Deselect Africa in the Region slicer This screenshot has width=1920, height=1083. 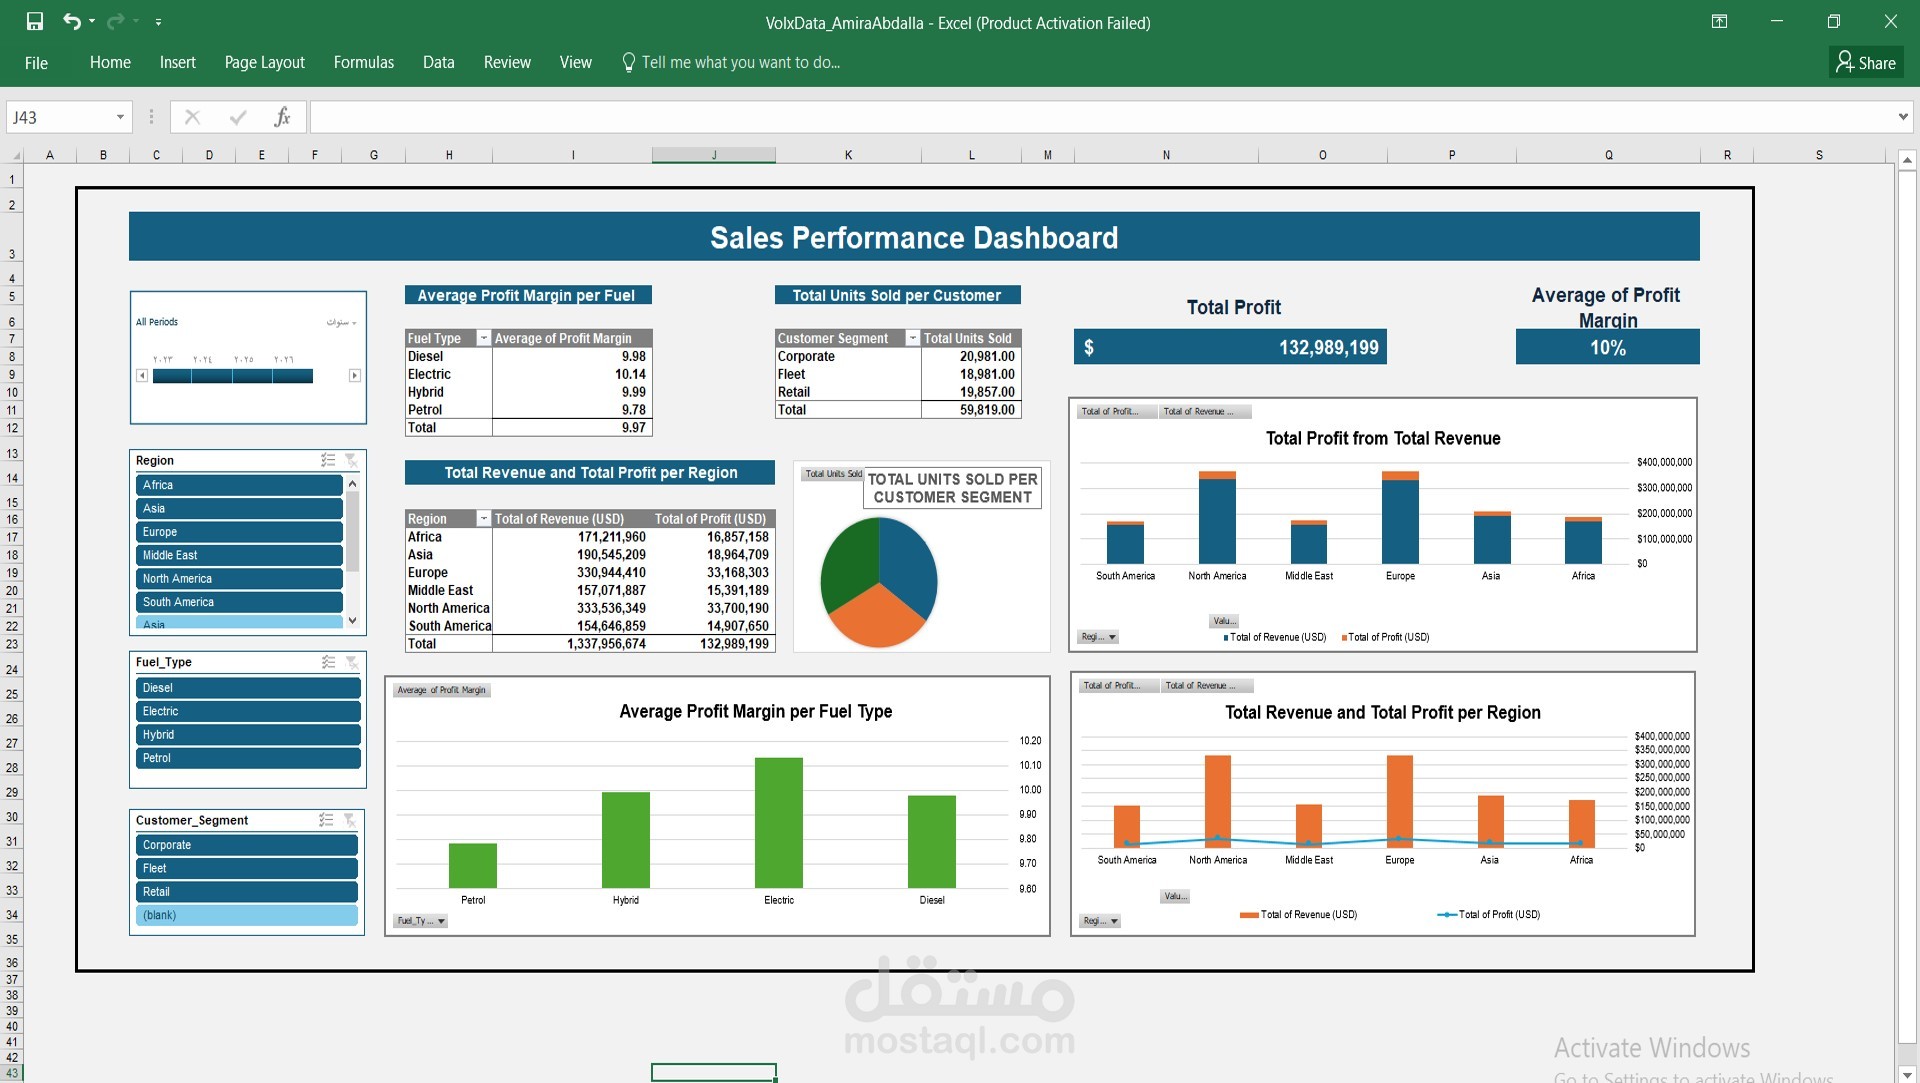(239, 485)
